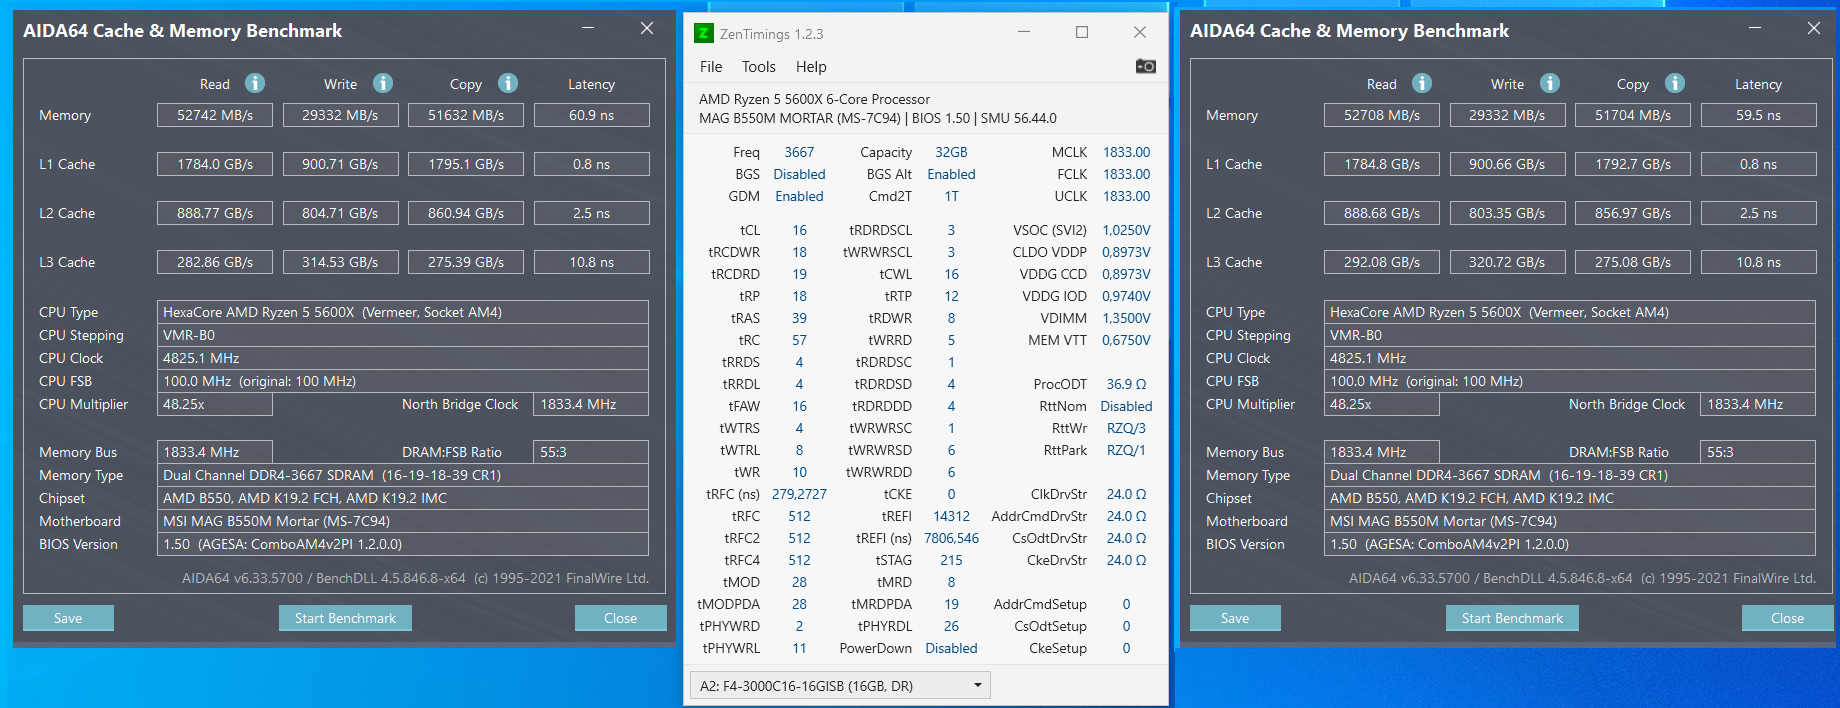
Task: Click Memory Copy 51704 MB/s in right window
Action: (x=1633, y=115)
